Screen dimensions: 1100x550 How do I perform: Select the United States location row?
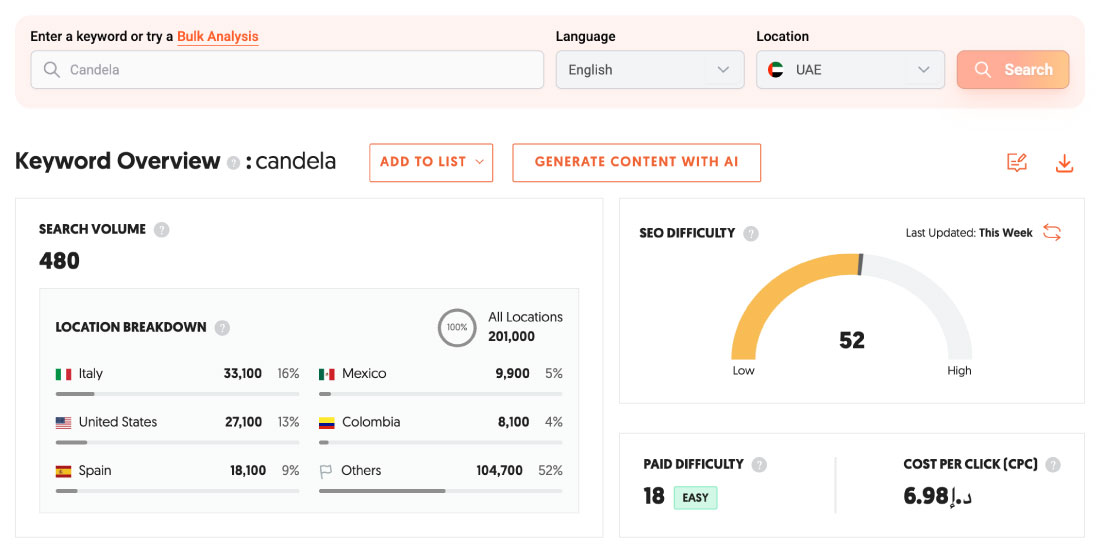(177, 423)
